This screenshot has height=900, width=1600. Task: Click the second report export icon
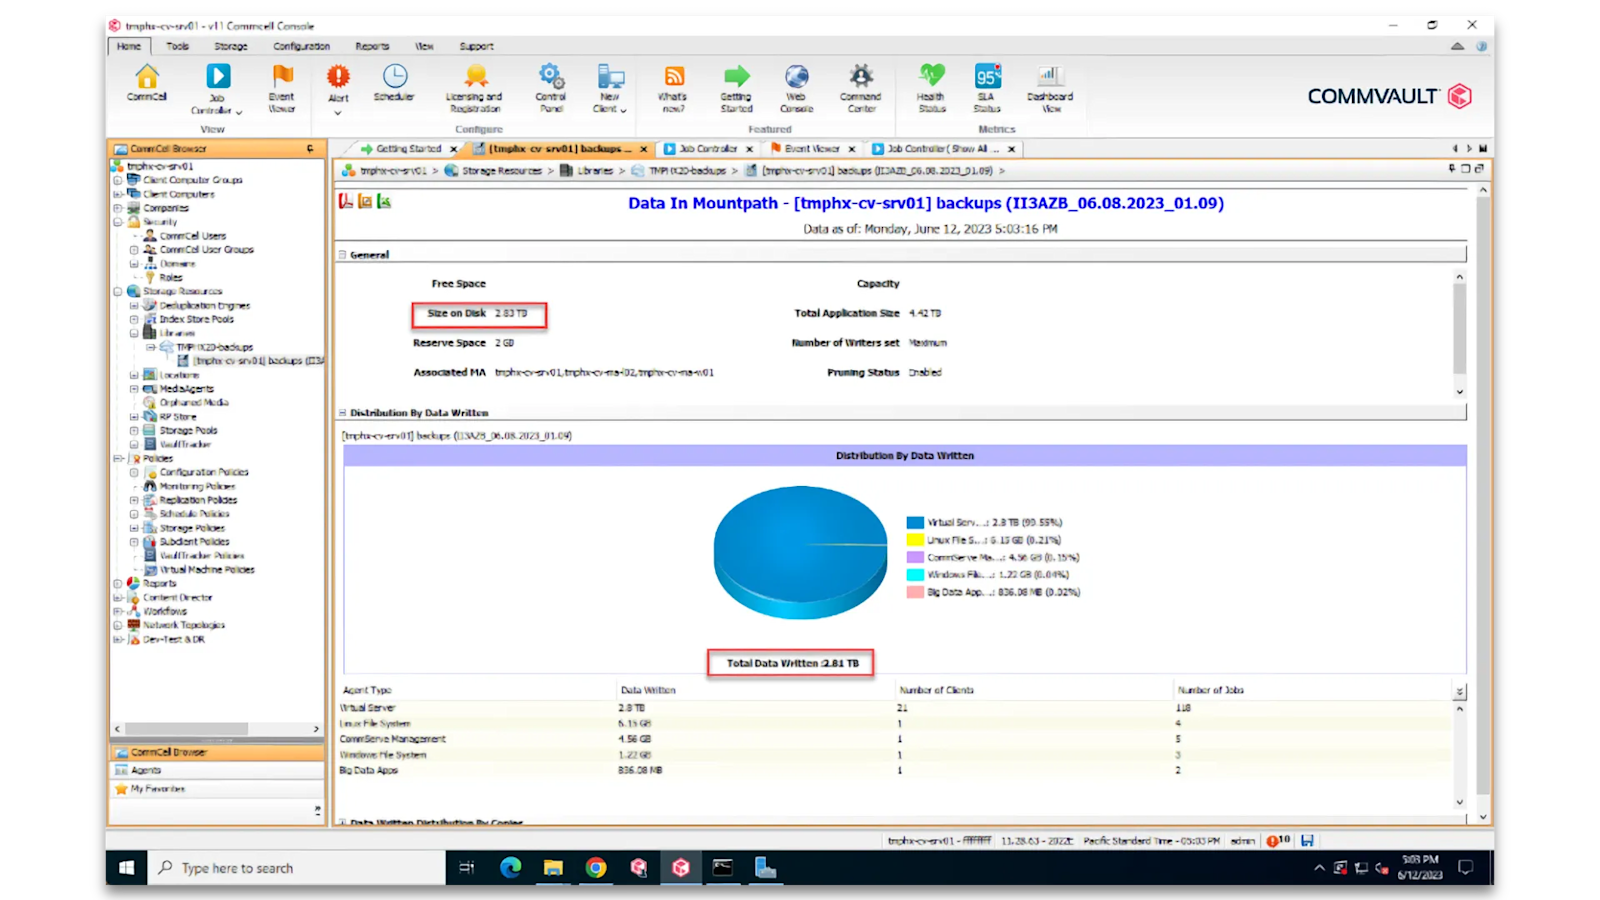point(365,202)
